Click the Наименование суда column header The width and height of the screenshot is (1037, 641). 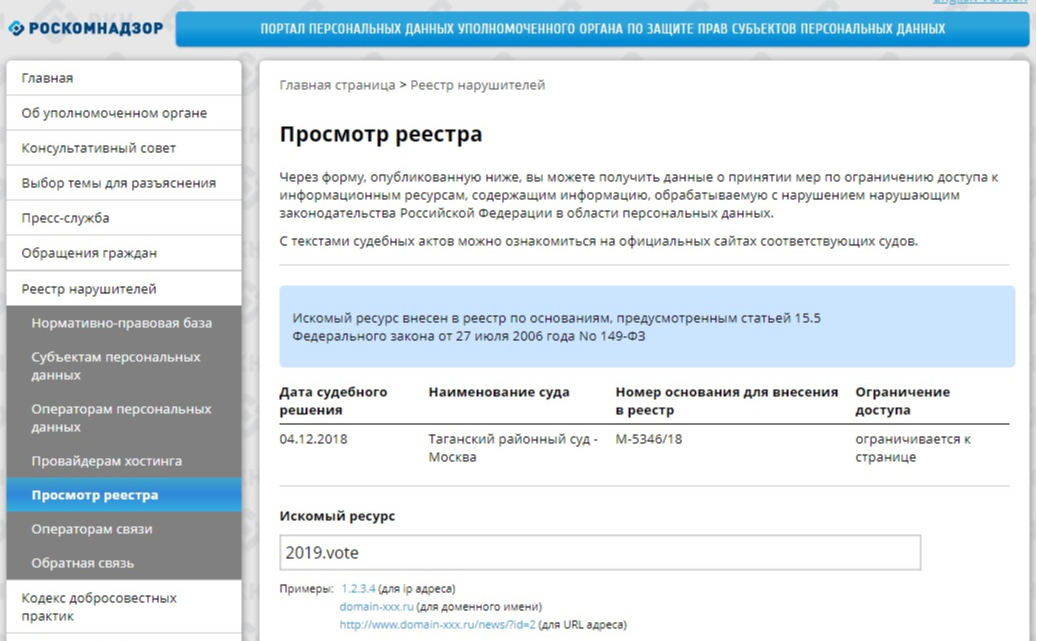pyautogui.click(x=499, y=392)
